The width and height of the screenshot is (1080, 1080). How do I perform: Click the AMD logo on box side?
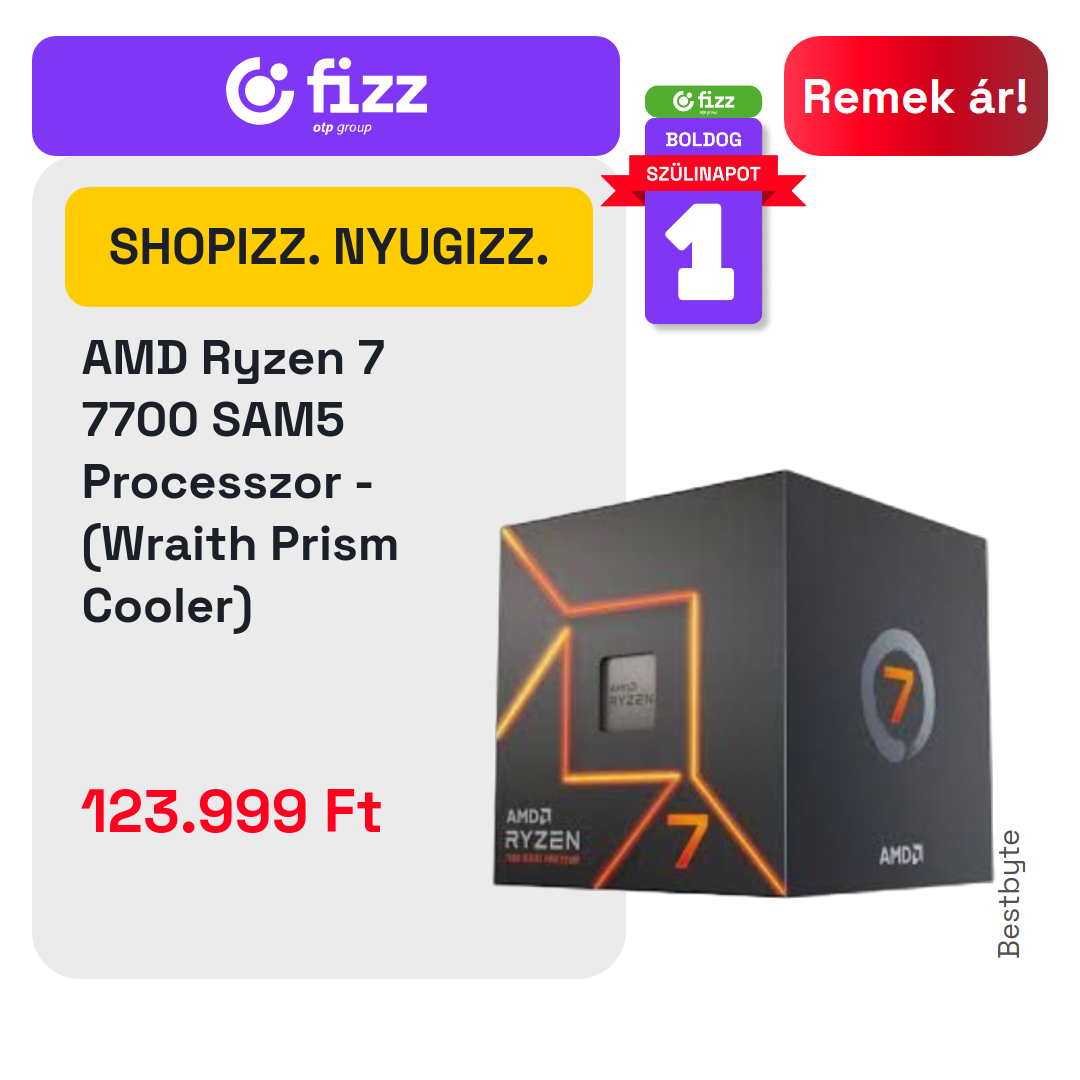(901, 855)
